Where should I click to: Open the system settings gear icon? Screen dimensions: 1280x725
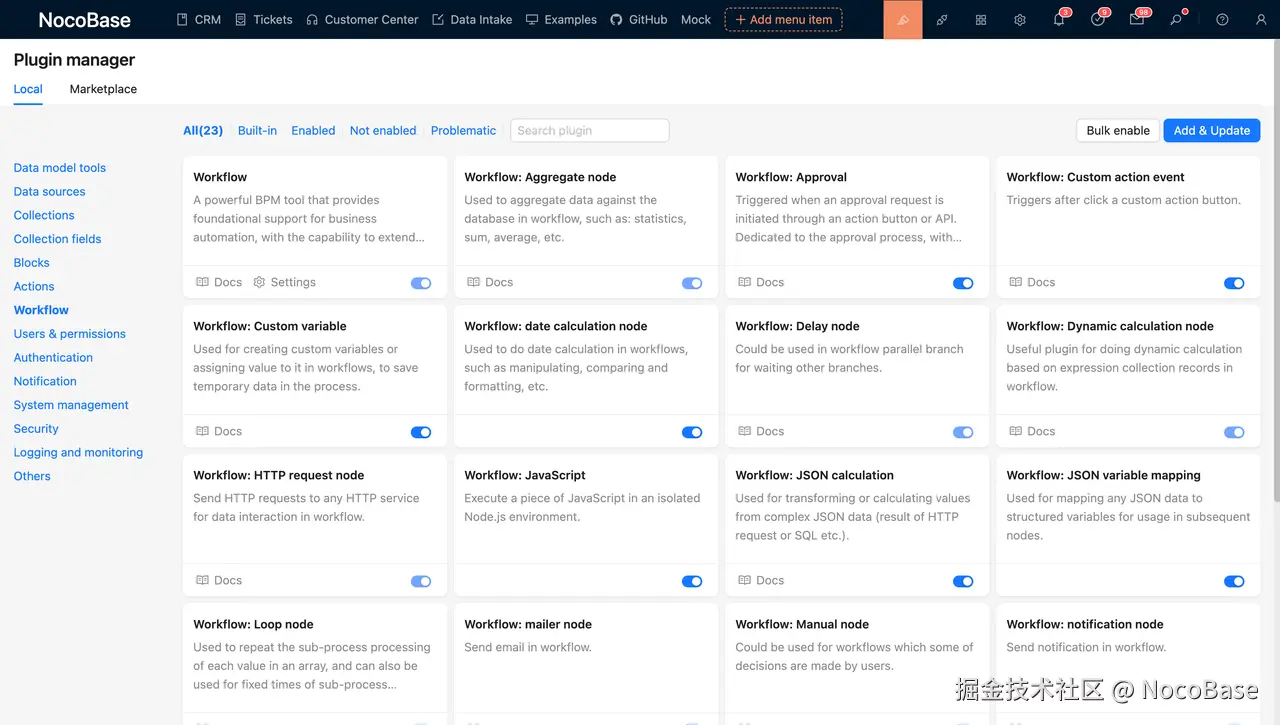pyautogui.click(x=1019, y=19)
